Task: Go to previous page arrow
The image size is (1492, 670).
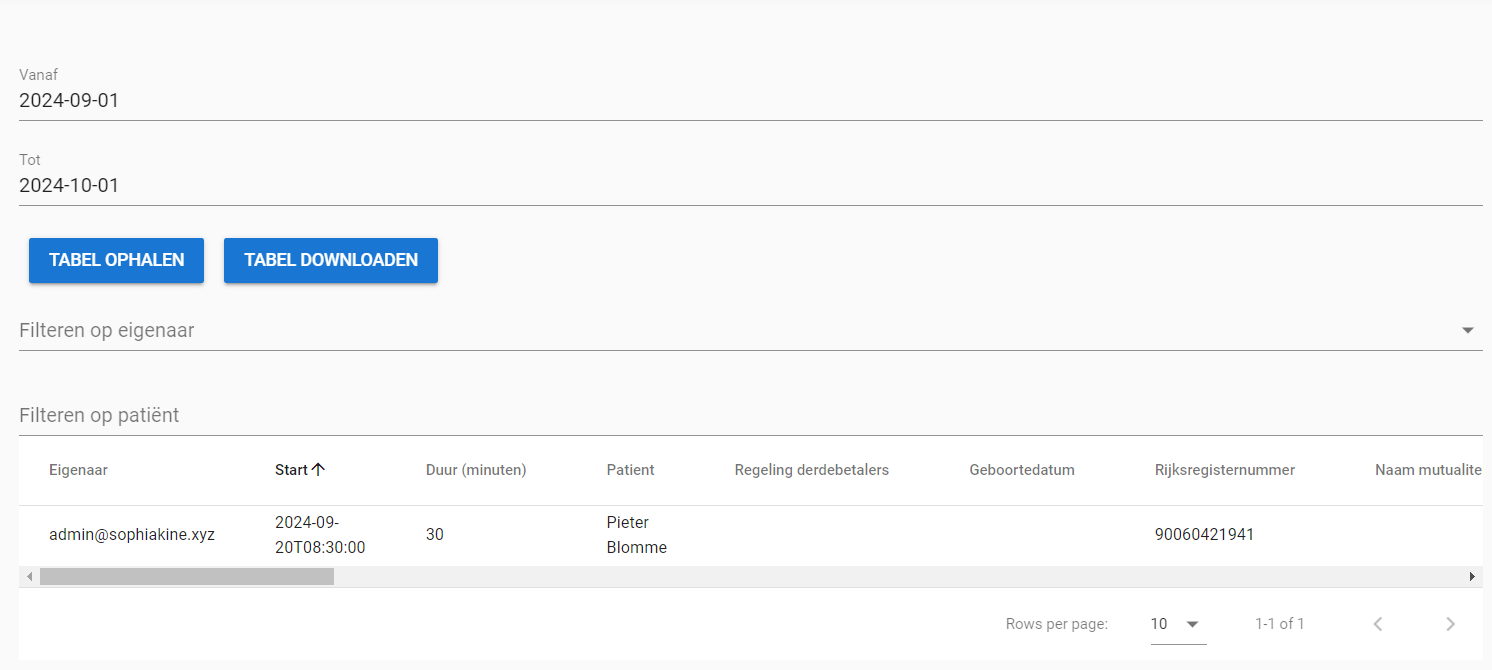Action: [1378, 624]
